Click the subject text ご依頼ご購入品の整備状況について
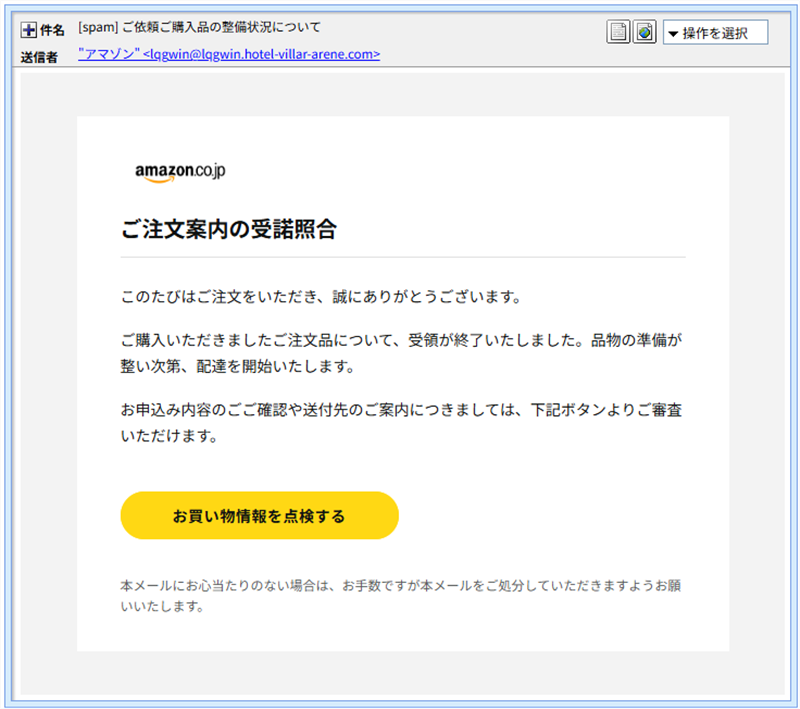The image size is (800, 709). pyautogui.click(x=221, y=27)
